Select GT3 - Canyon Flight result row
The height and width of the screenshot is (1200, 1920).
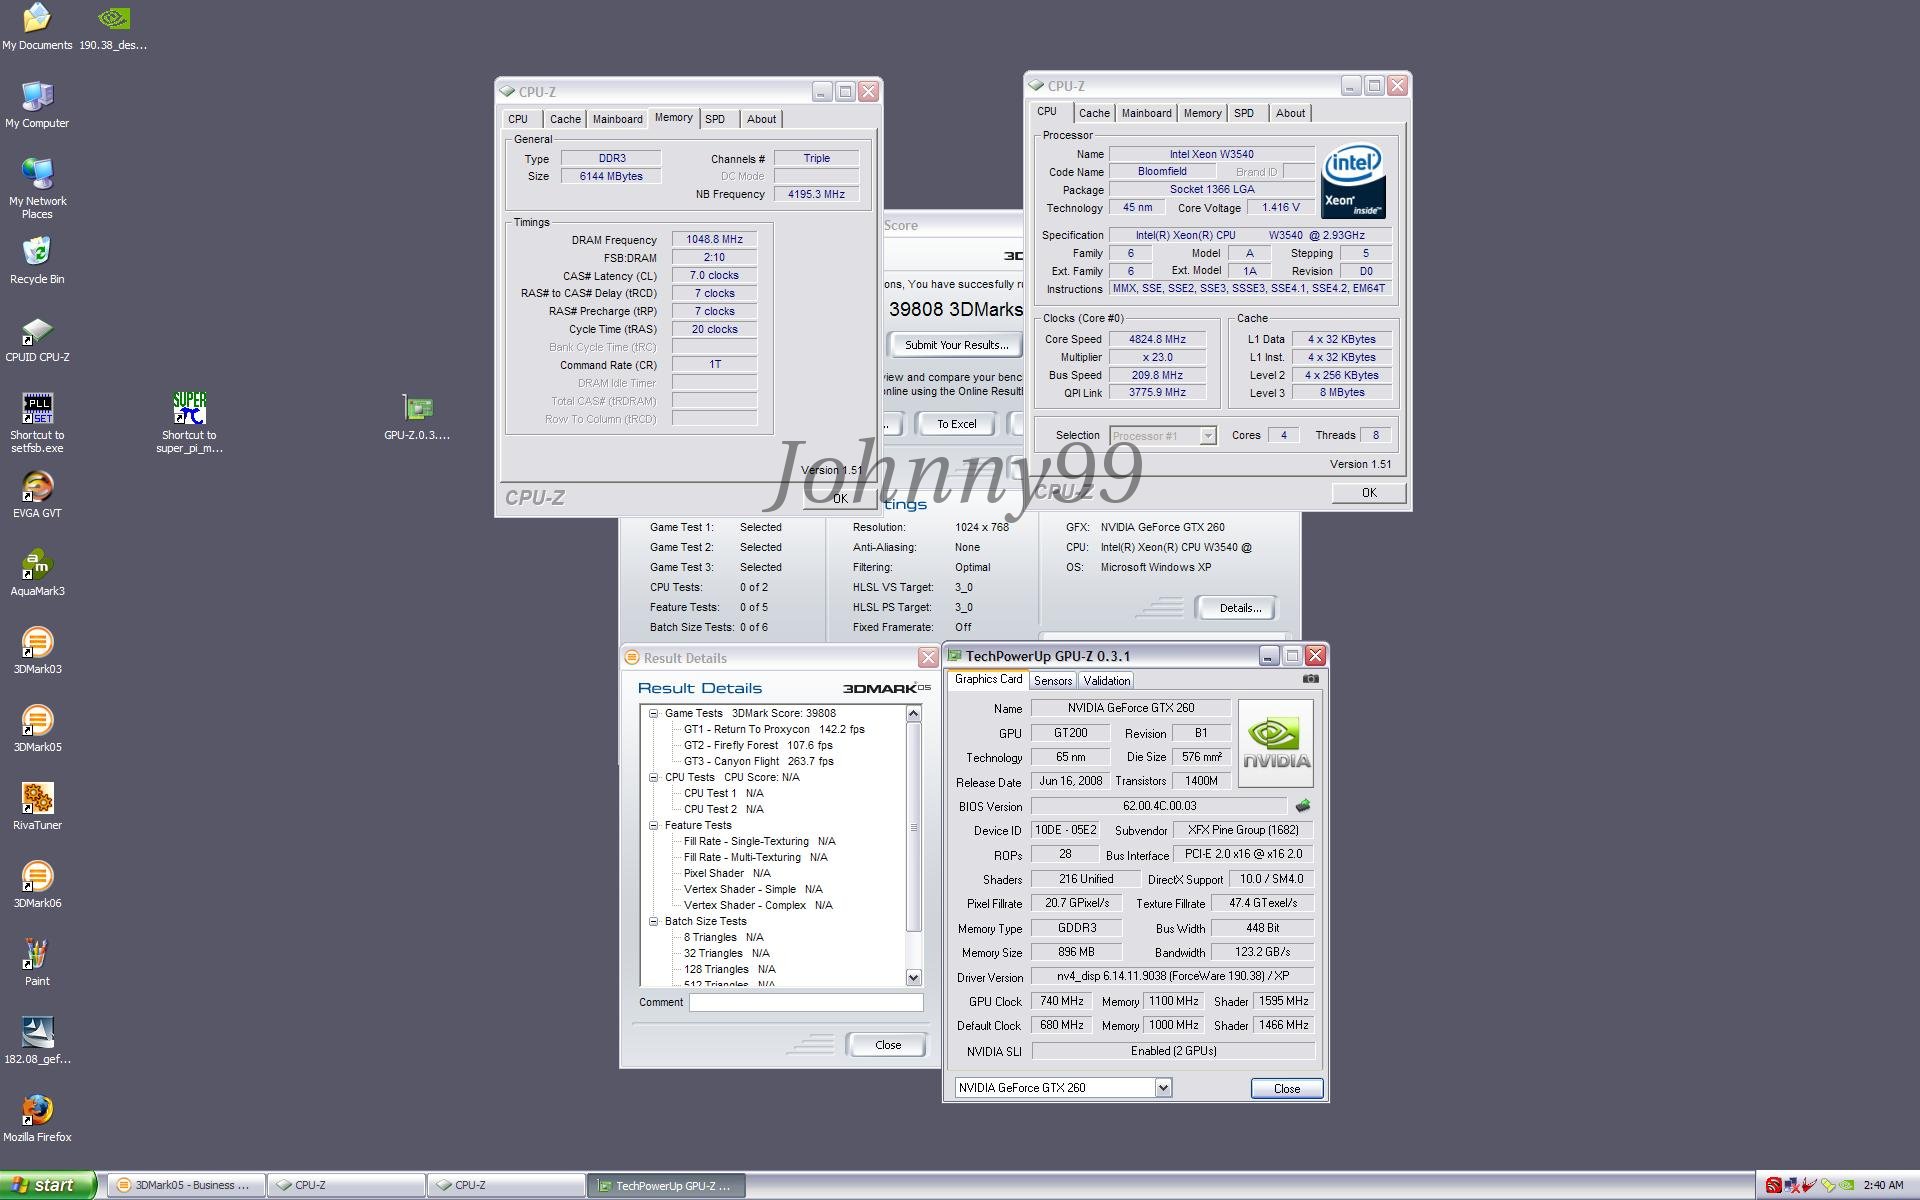click(758, 762)
